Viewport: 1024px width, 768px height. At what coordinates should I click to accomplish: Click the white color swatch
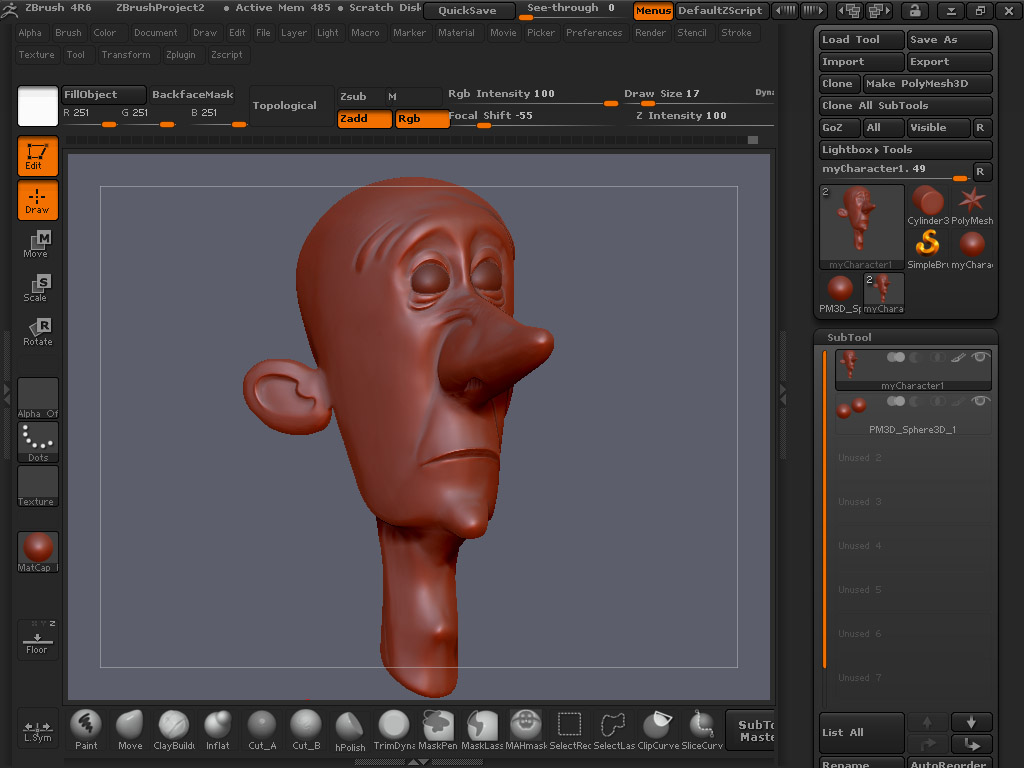click(x=38, y=106)
